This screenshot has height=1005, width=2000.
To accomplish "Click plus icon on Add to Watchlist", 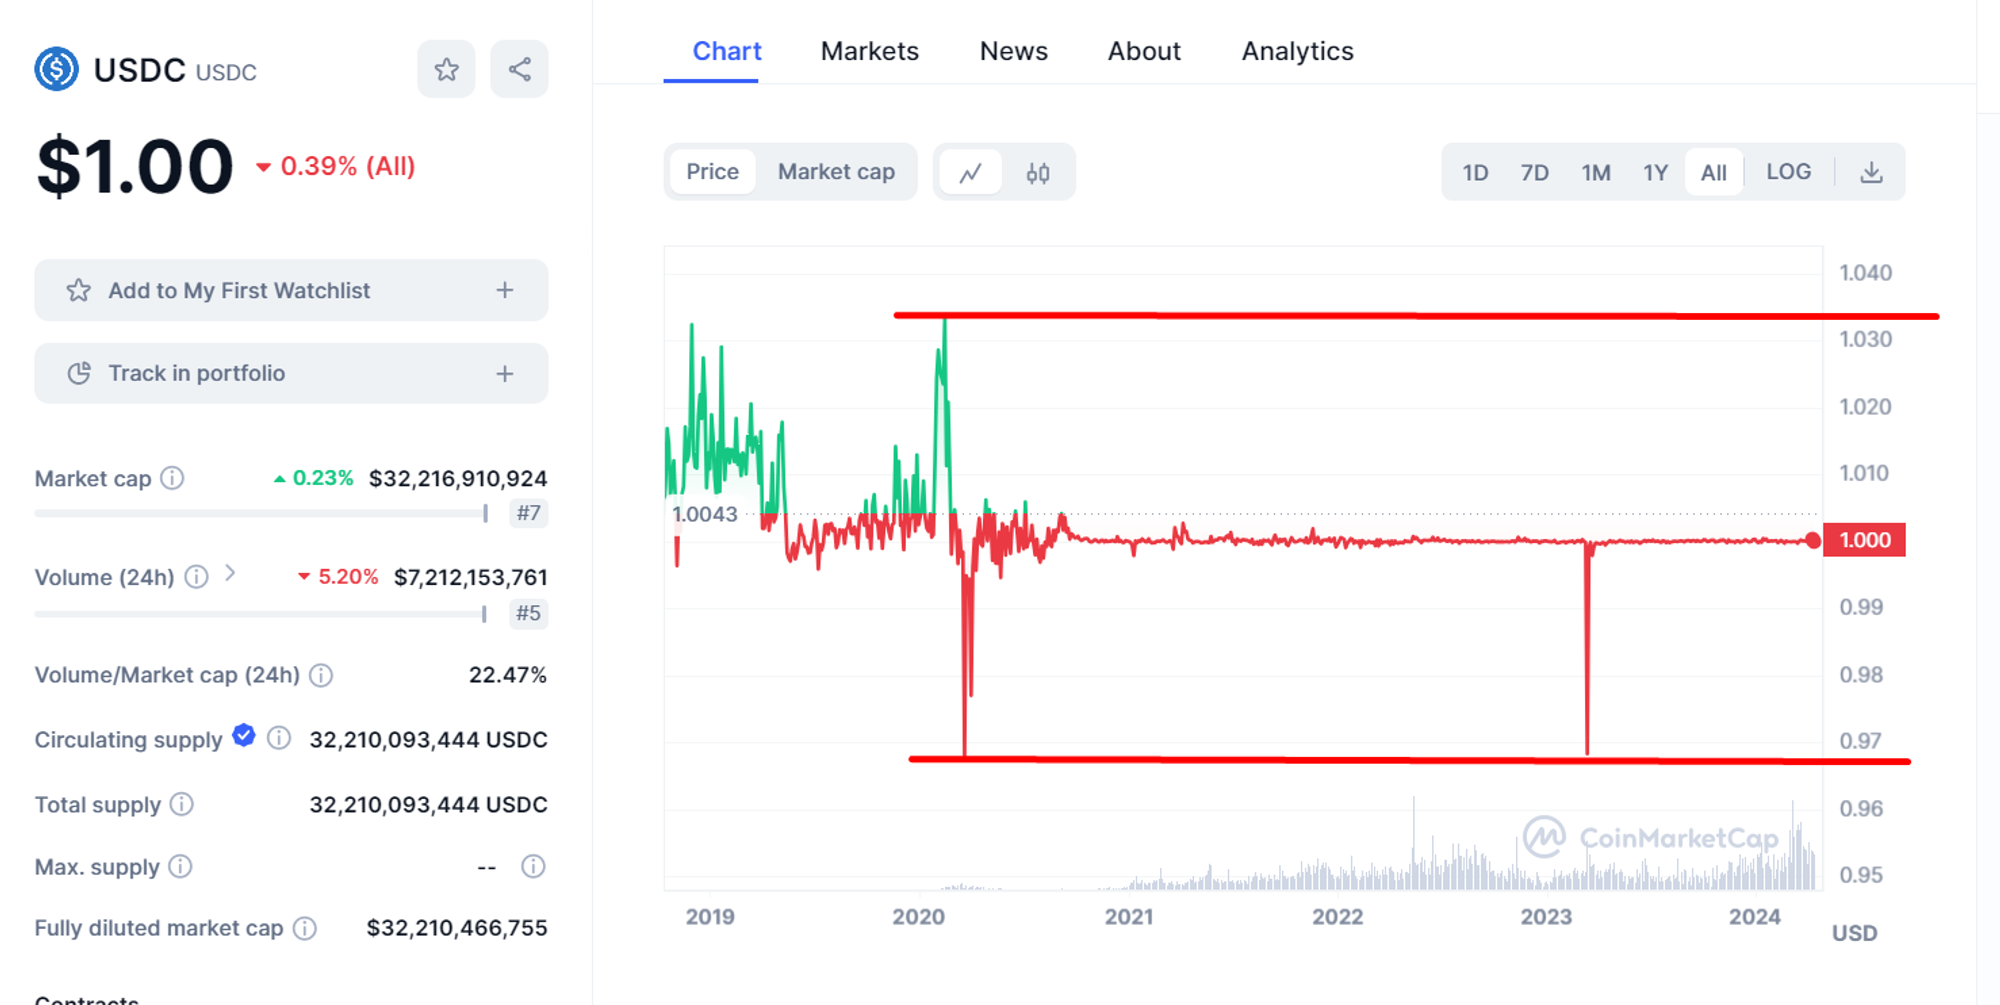I will tap(505, 290).
